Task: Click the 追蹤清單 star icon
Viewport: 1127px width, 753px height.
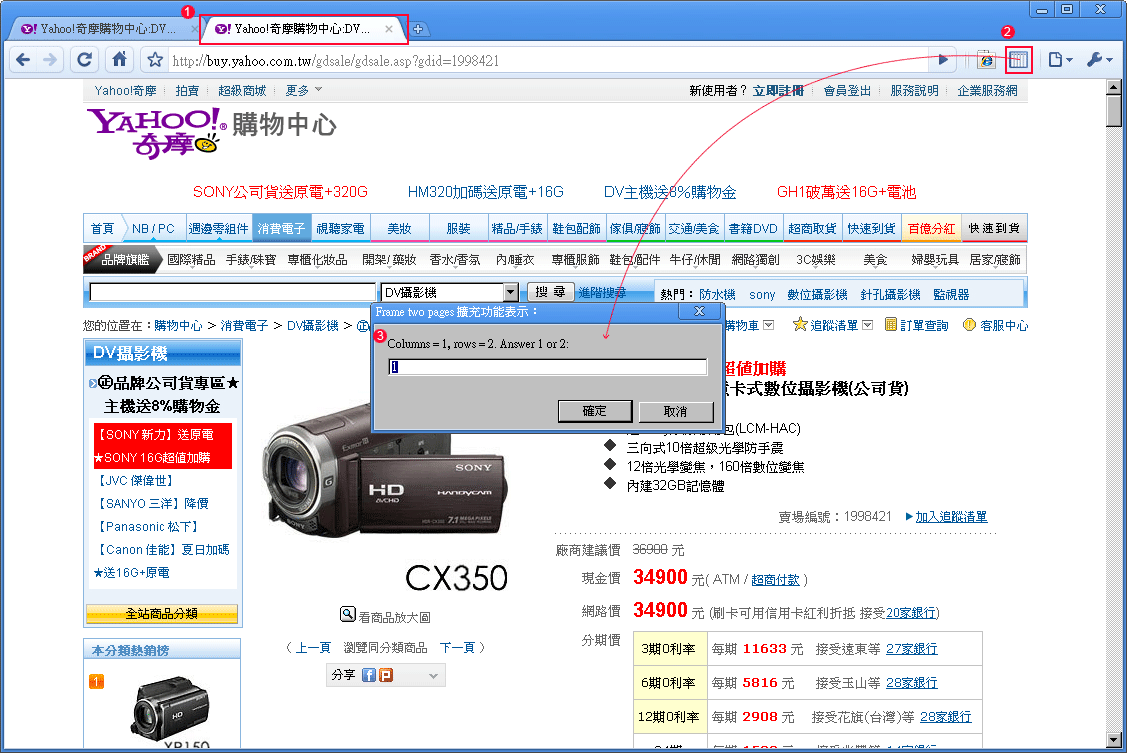Action: point(800,325)
